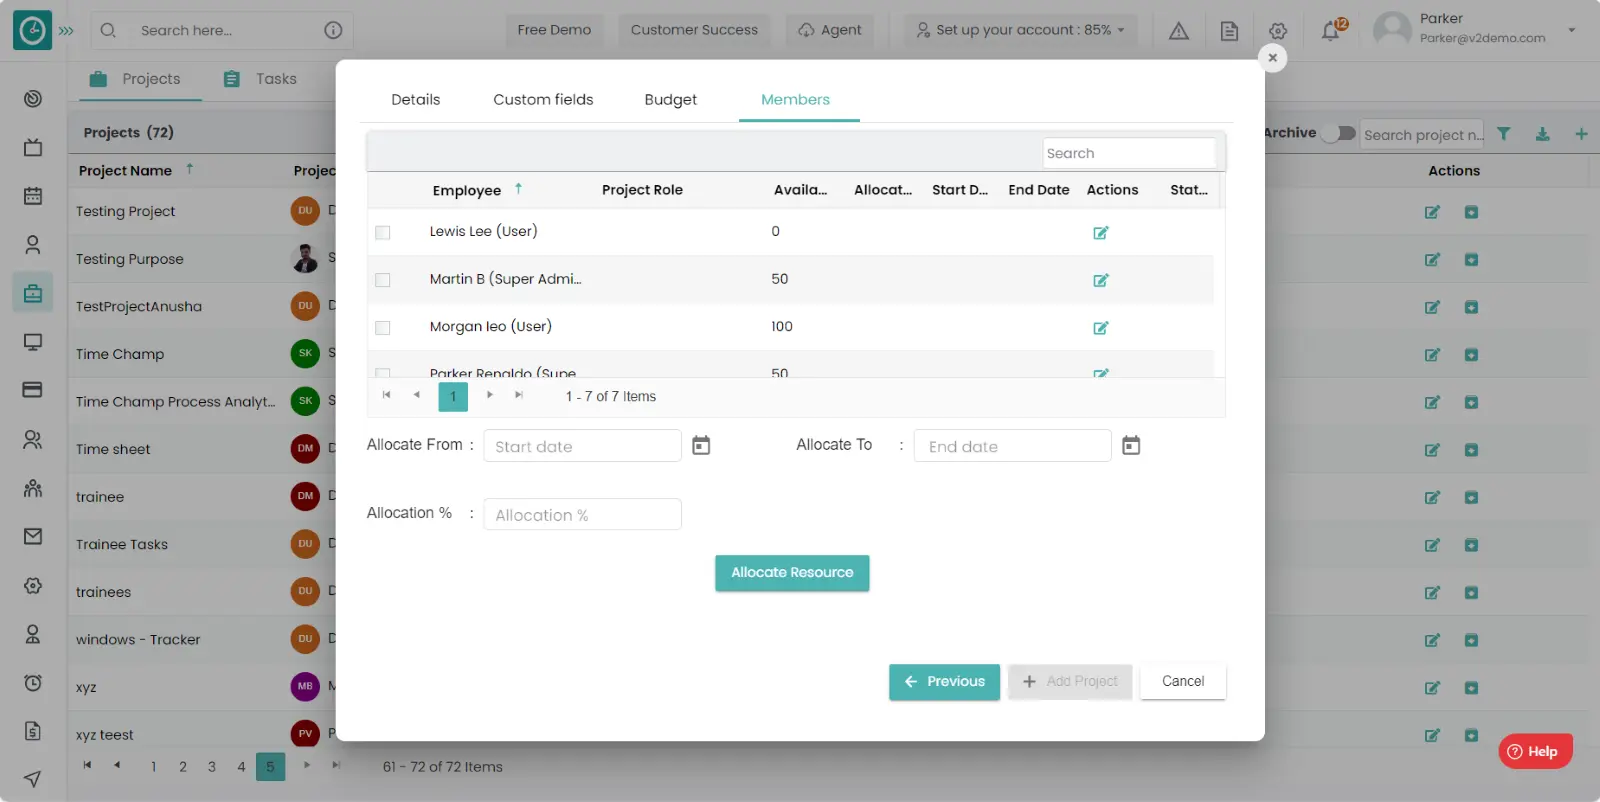Open the document icon in the top bar
The image size is (1600, 802).
[x=1229, y=31]
